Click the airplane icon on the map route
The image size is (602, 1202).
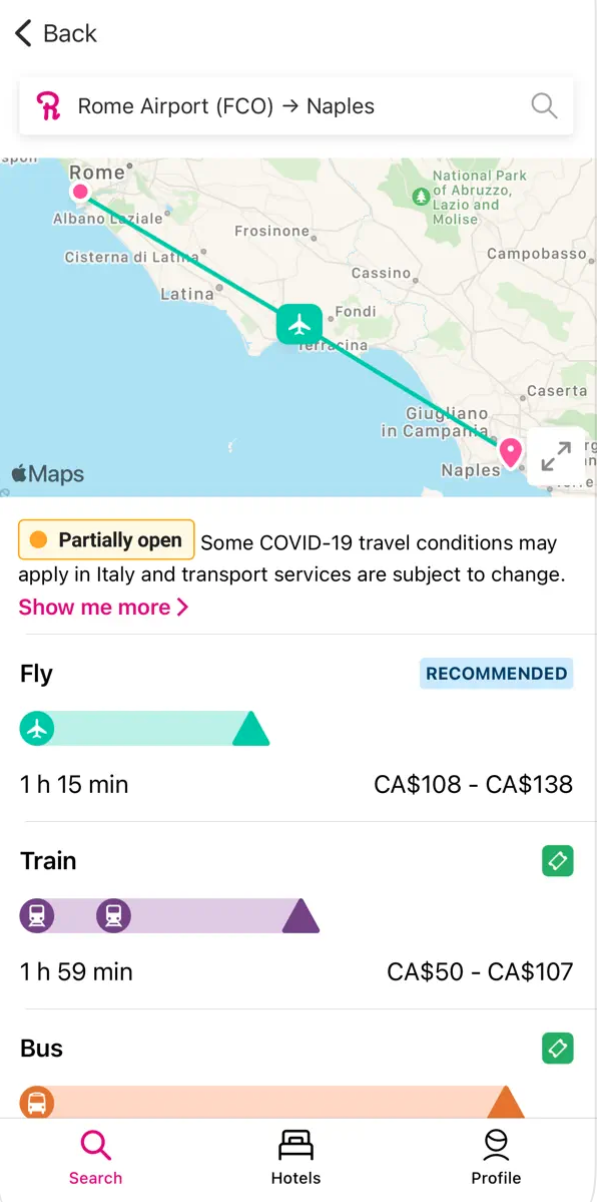pos(299,324)
